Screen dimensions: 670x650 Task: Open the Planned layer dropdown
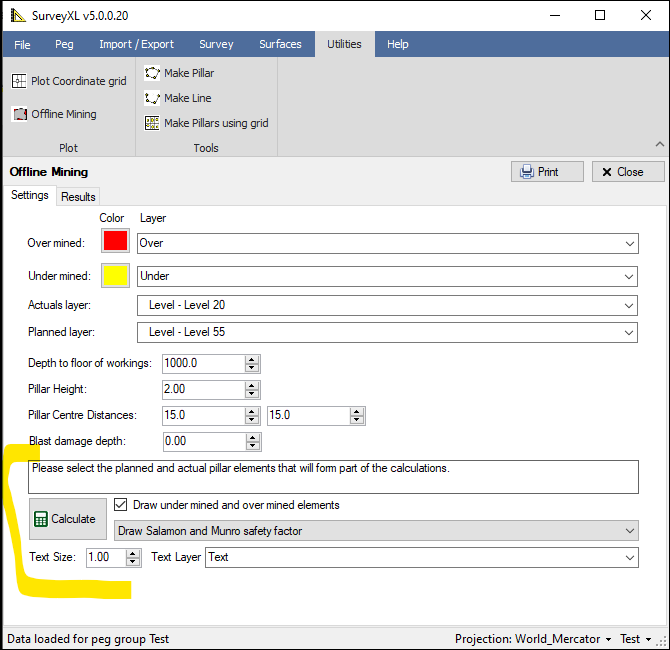[629, 332]
